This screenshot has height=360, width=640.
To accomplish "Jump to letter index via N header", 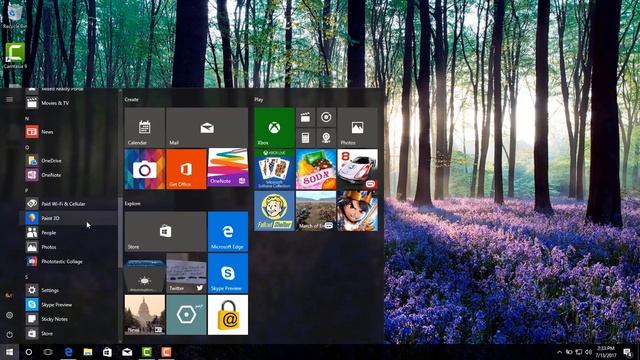I will (x=27, y=118).
